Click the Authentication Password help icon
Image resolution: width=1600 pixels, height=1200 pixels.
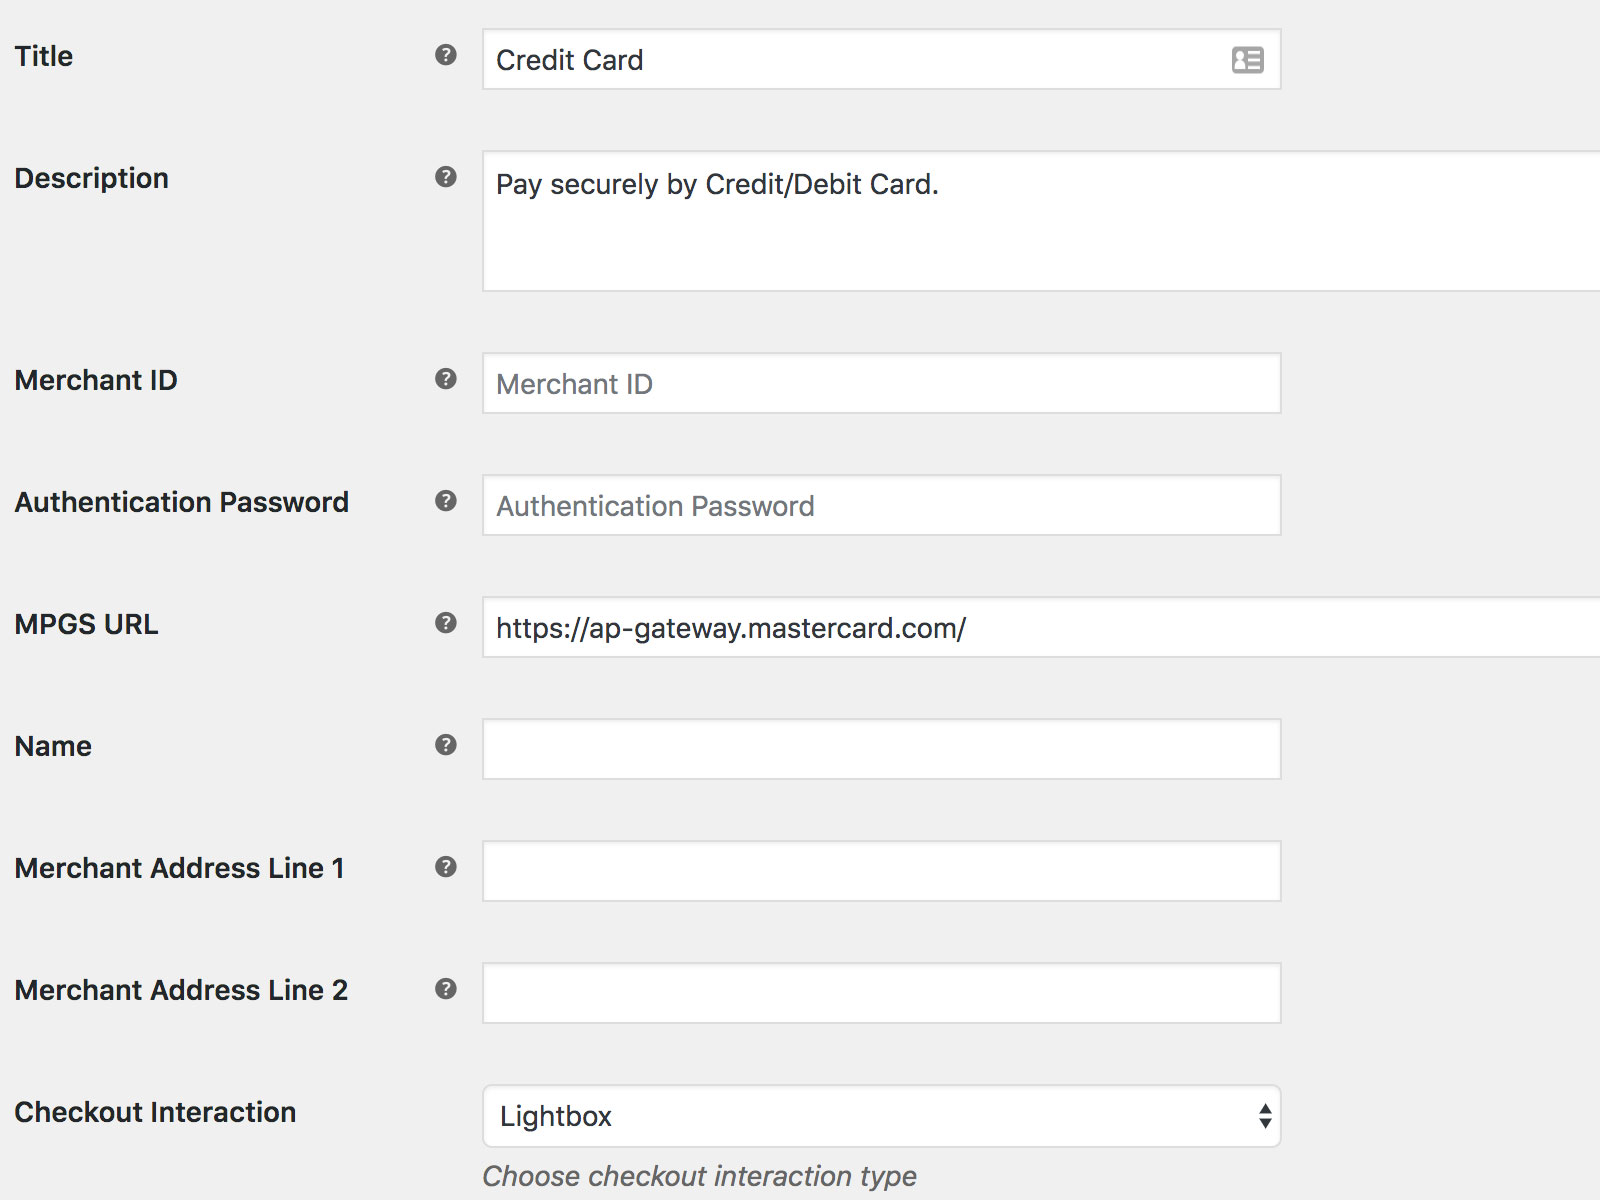(446, 501)
